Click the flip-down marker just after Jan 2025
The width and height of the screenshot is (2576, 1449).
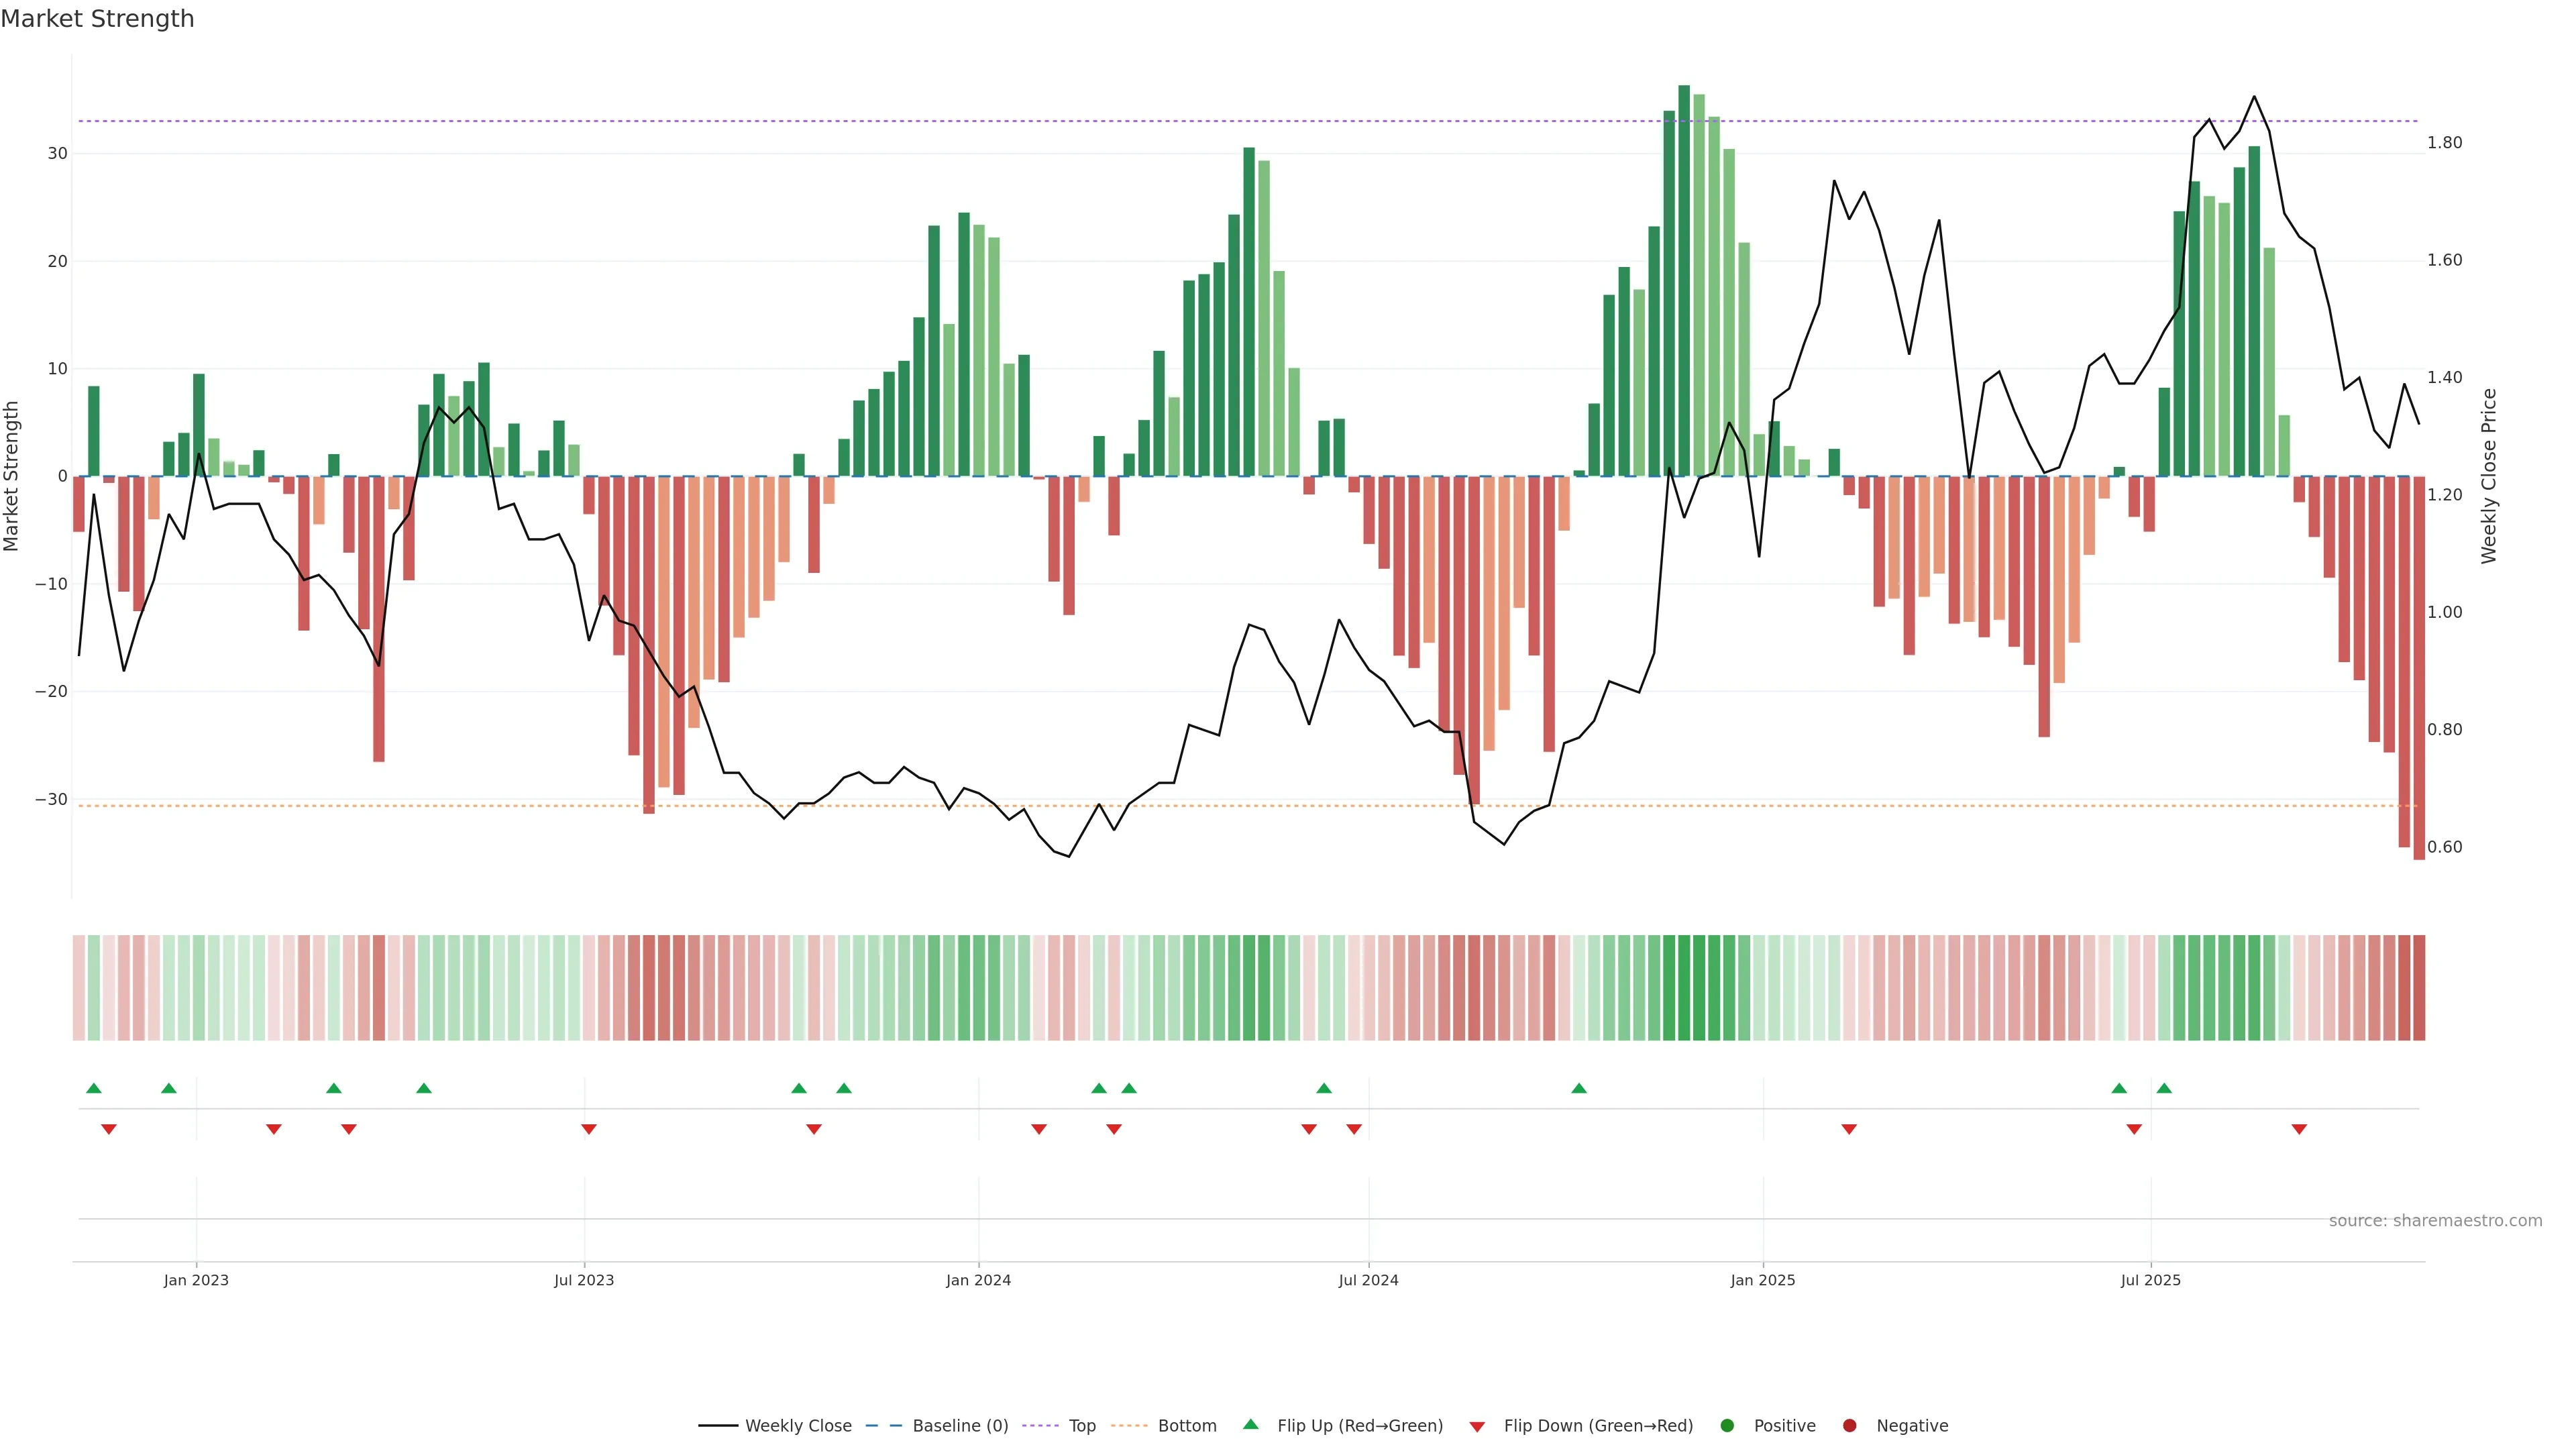1849,1129
